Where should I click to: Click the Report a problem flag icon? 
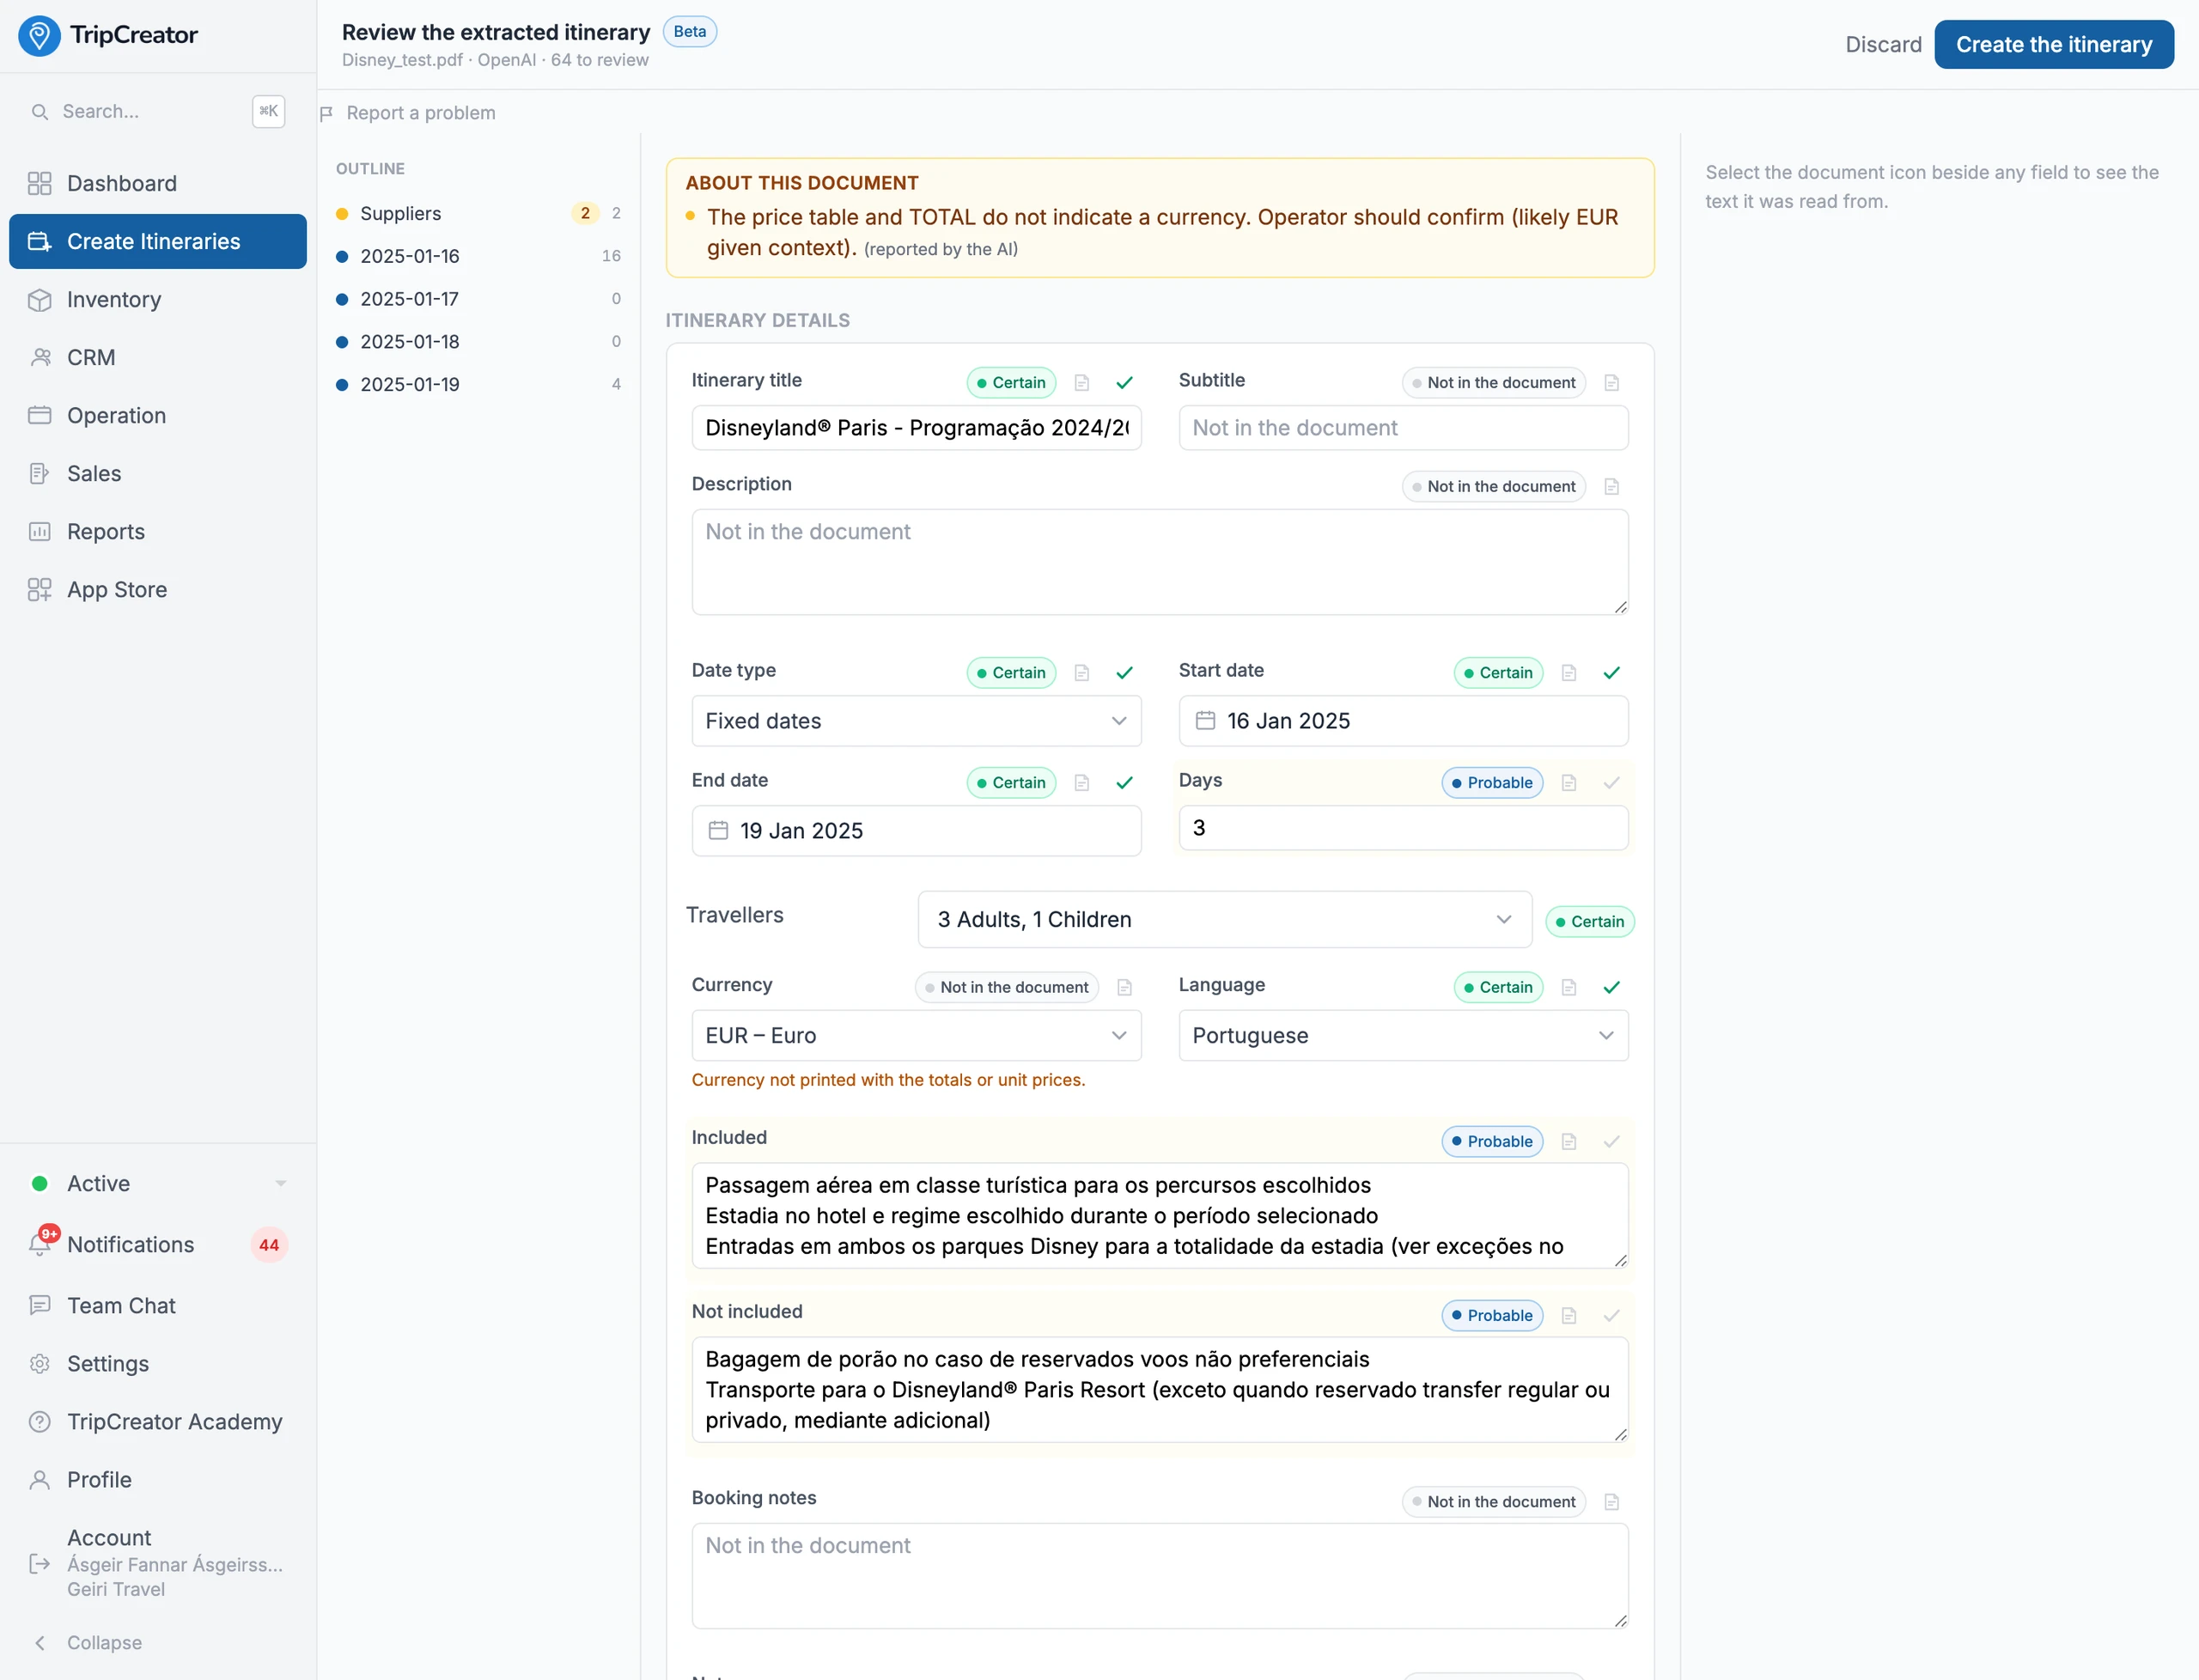326,113
